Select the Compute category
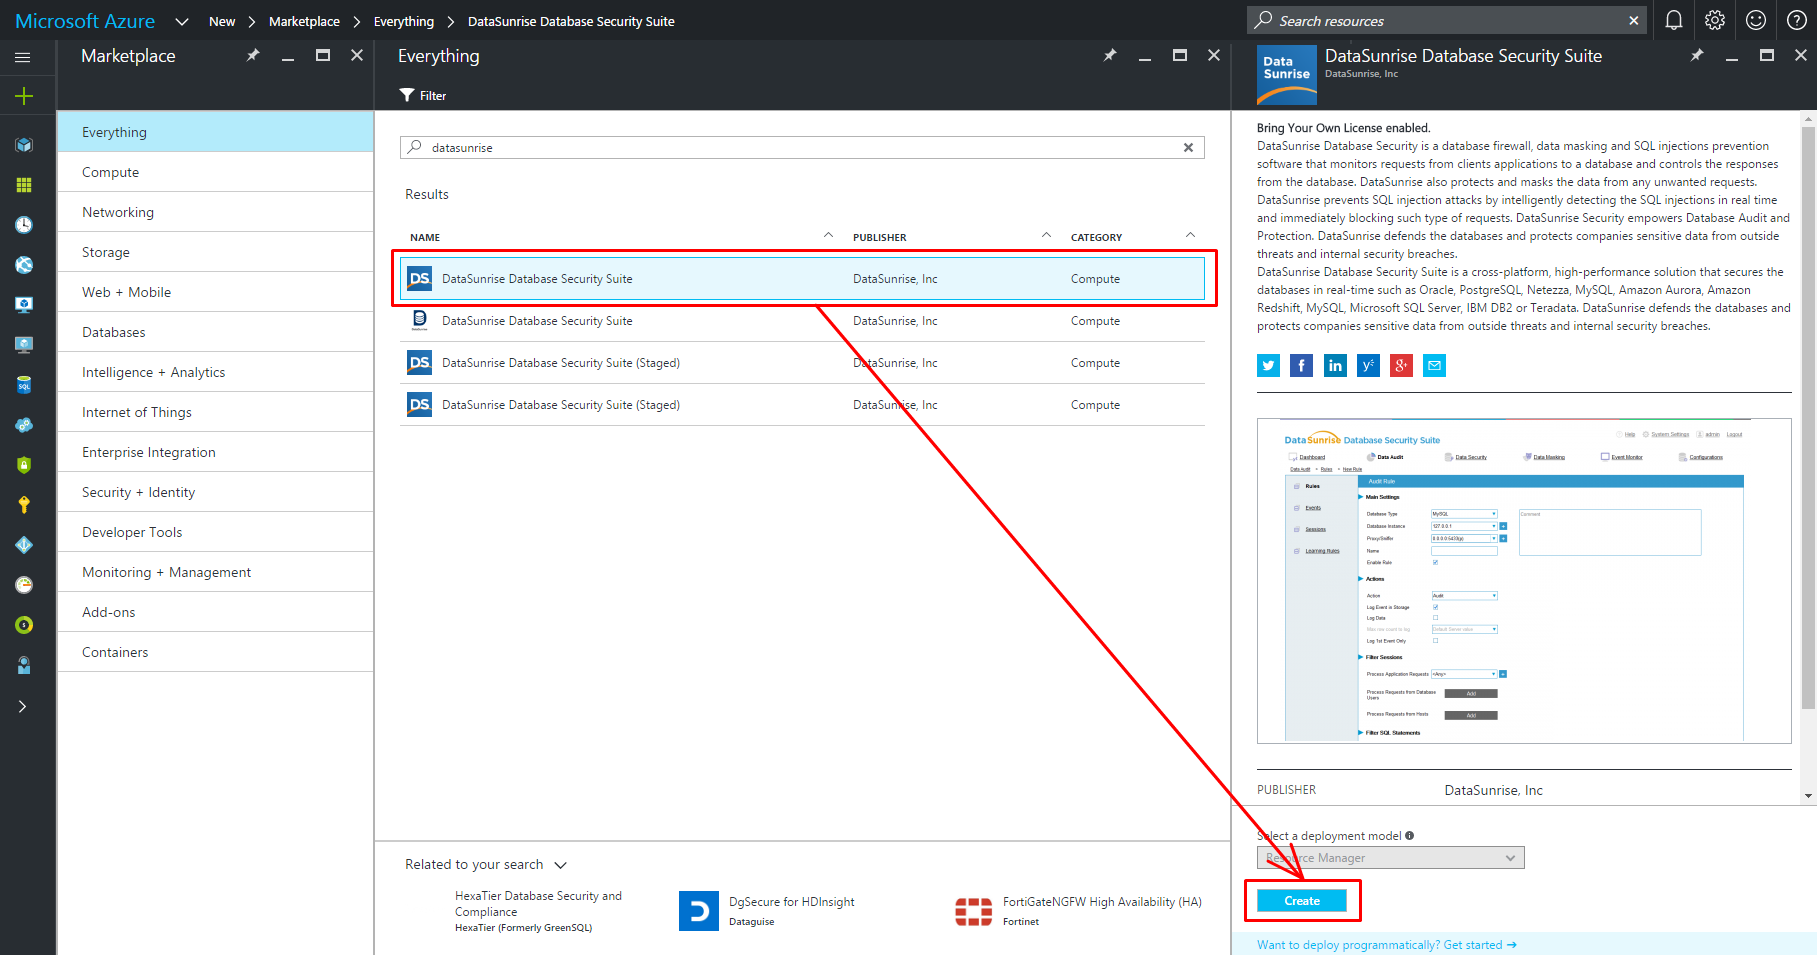 click(x=215, y=172)
